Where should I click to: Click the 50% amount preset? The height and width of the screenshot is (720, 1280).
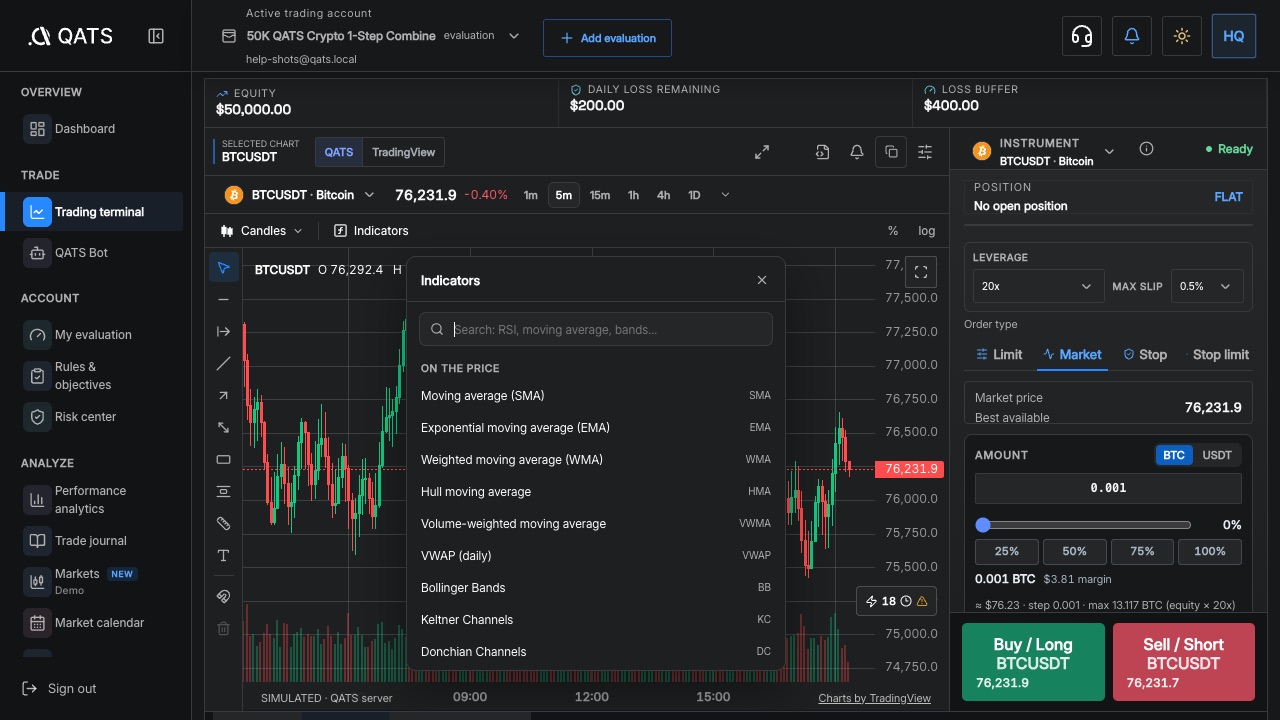pyautogui.click(x=1074, y=551)
